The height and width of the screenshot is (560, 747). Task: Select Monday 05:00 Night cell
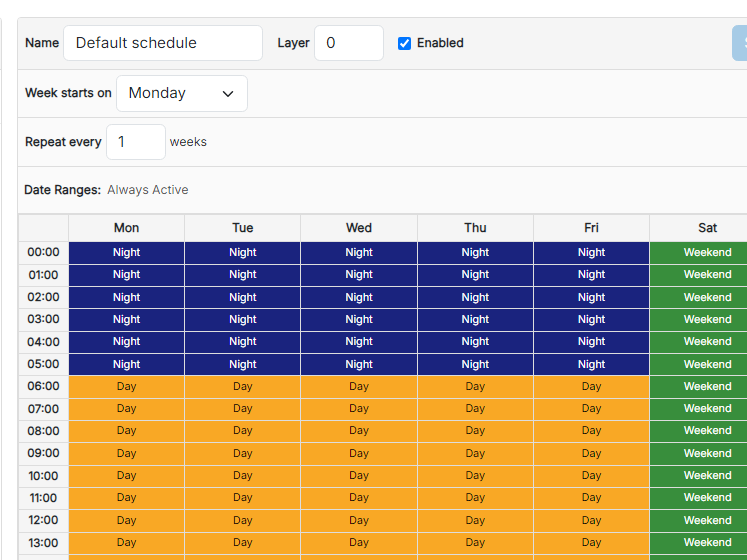pos(126,364)
